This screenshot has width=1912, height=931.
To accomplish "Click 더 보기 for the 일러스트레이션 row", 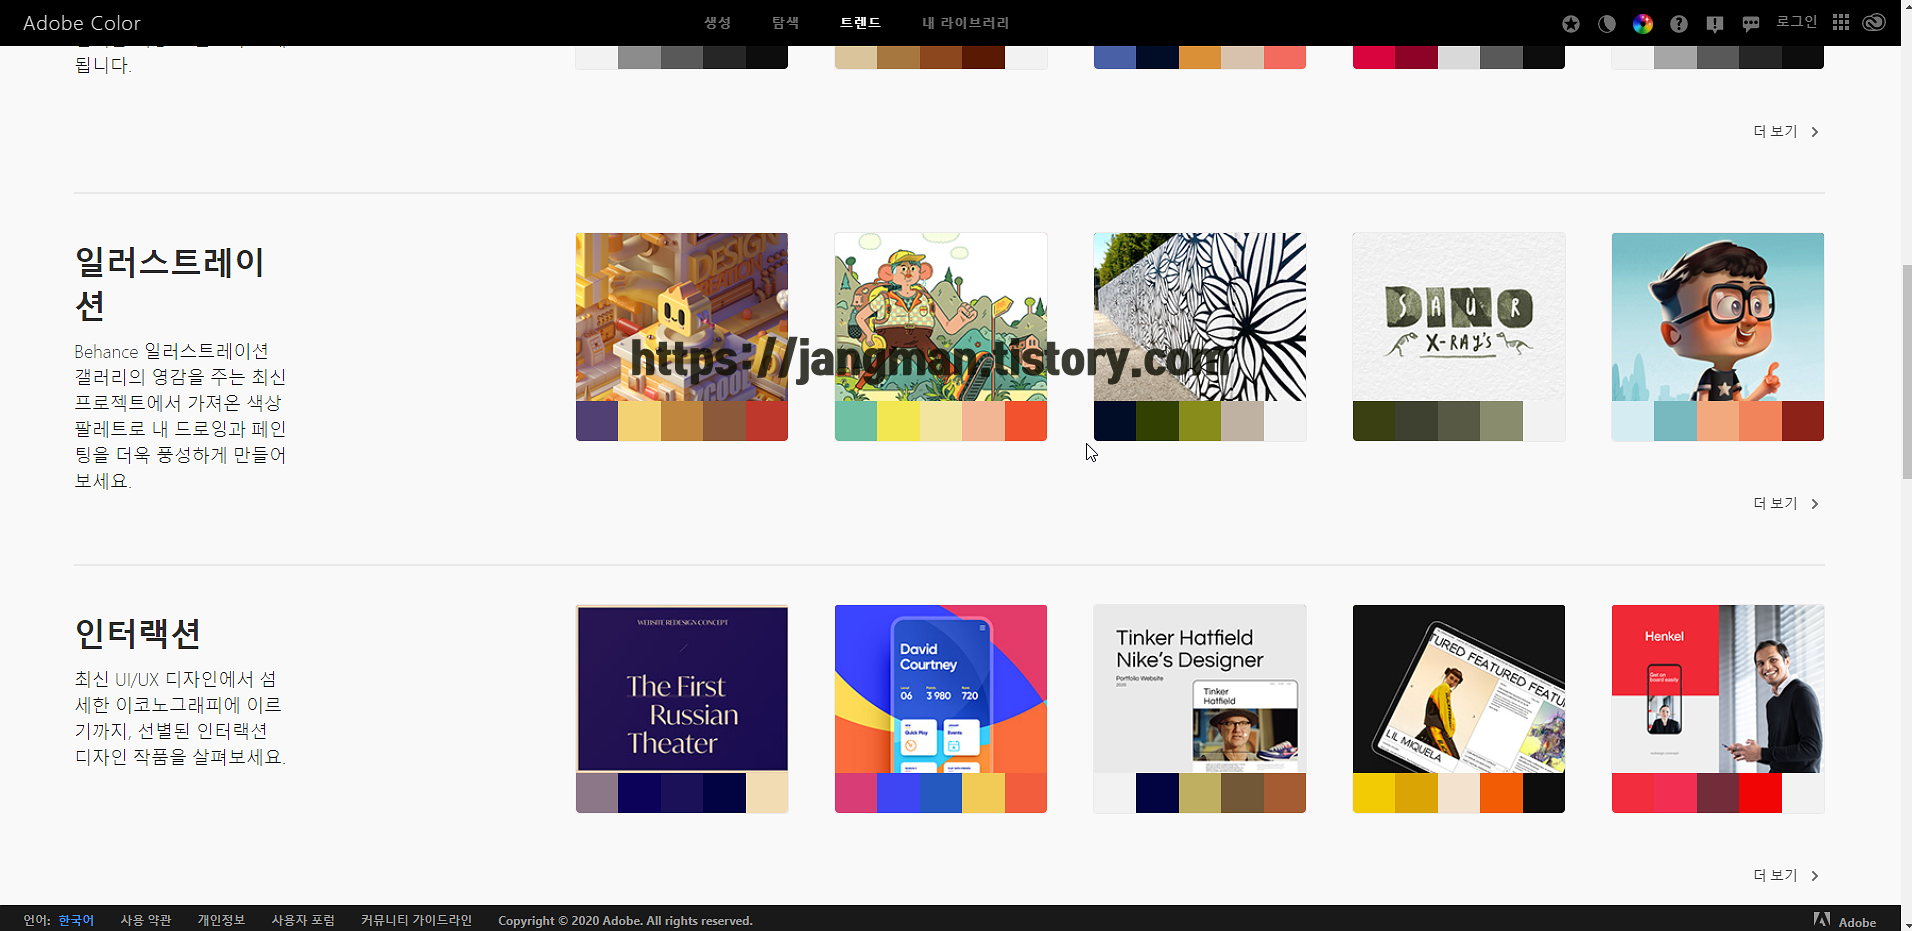I will point(1775,503).
